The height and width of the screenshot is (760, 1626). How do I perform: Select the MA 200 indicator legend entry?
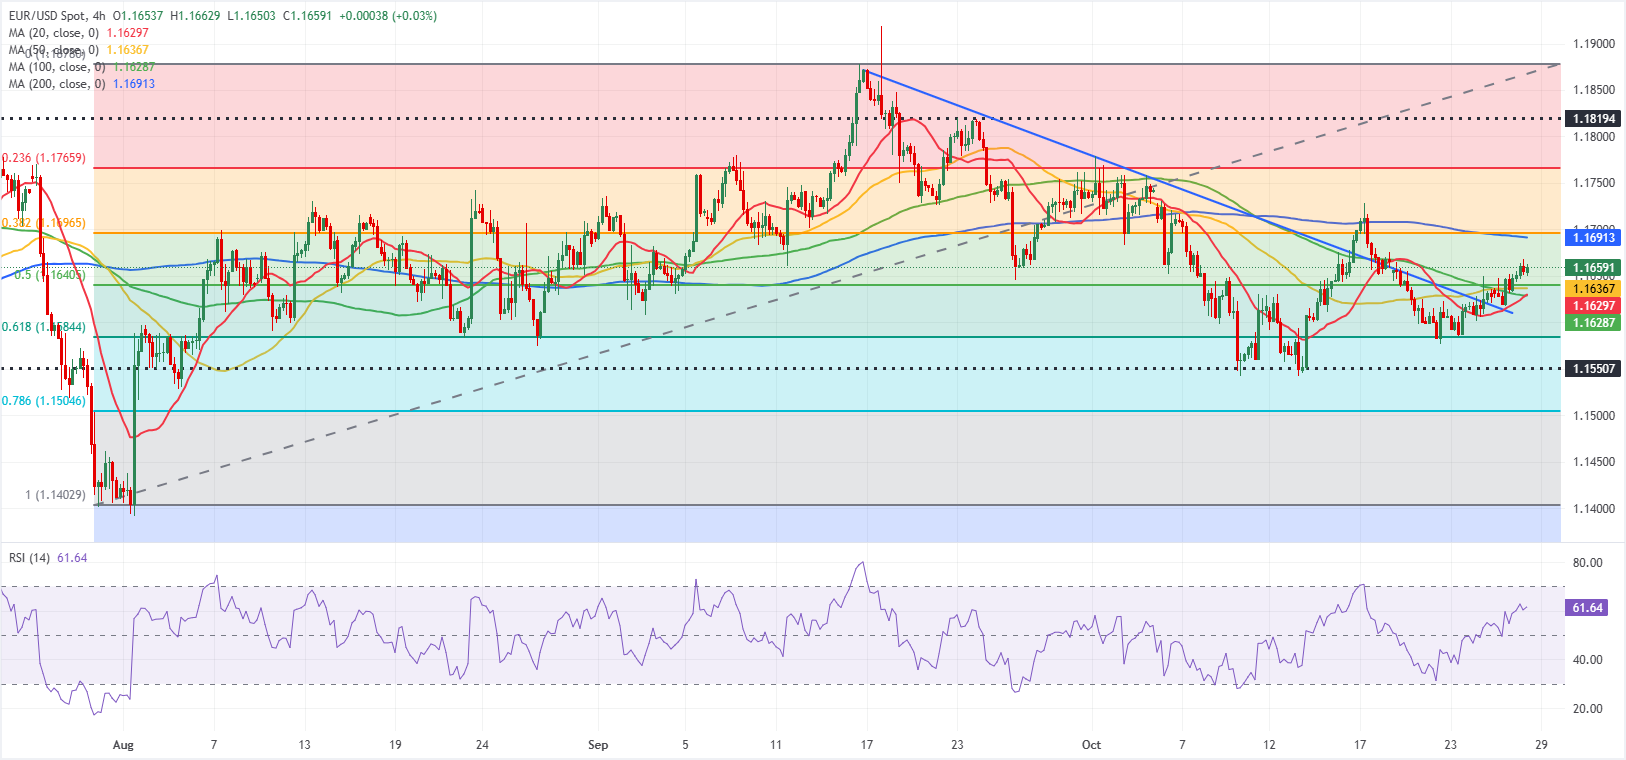click(x=58, y=84)
